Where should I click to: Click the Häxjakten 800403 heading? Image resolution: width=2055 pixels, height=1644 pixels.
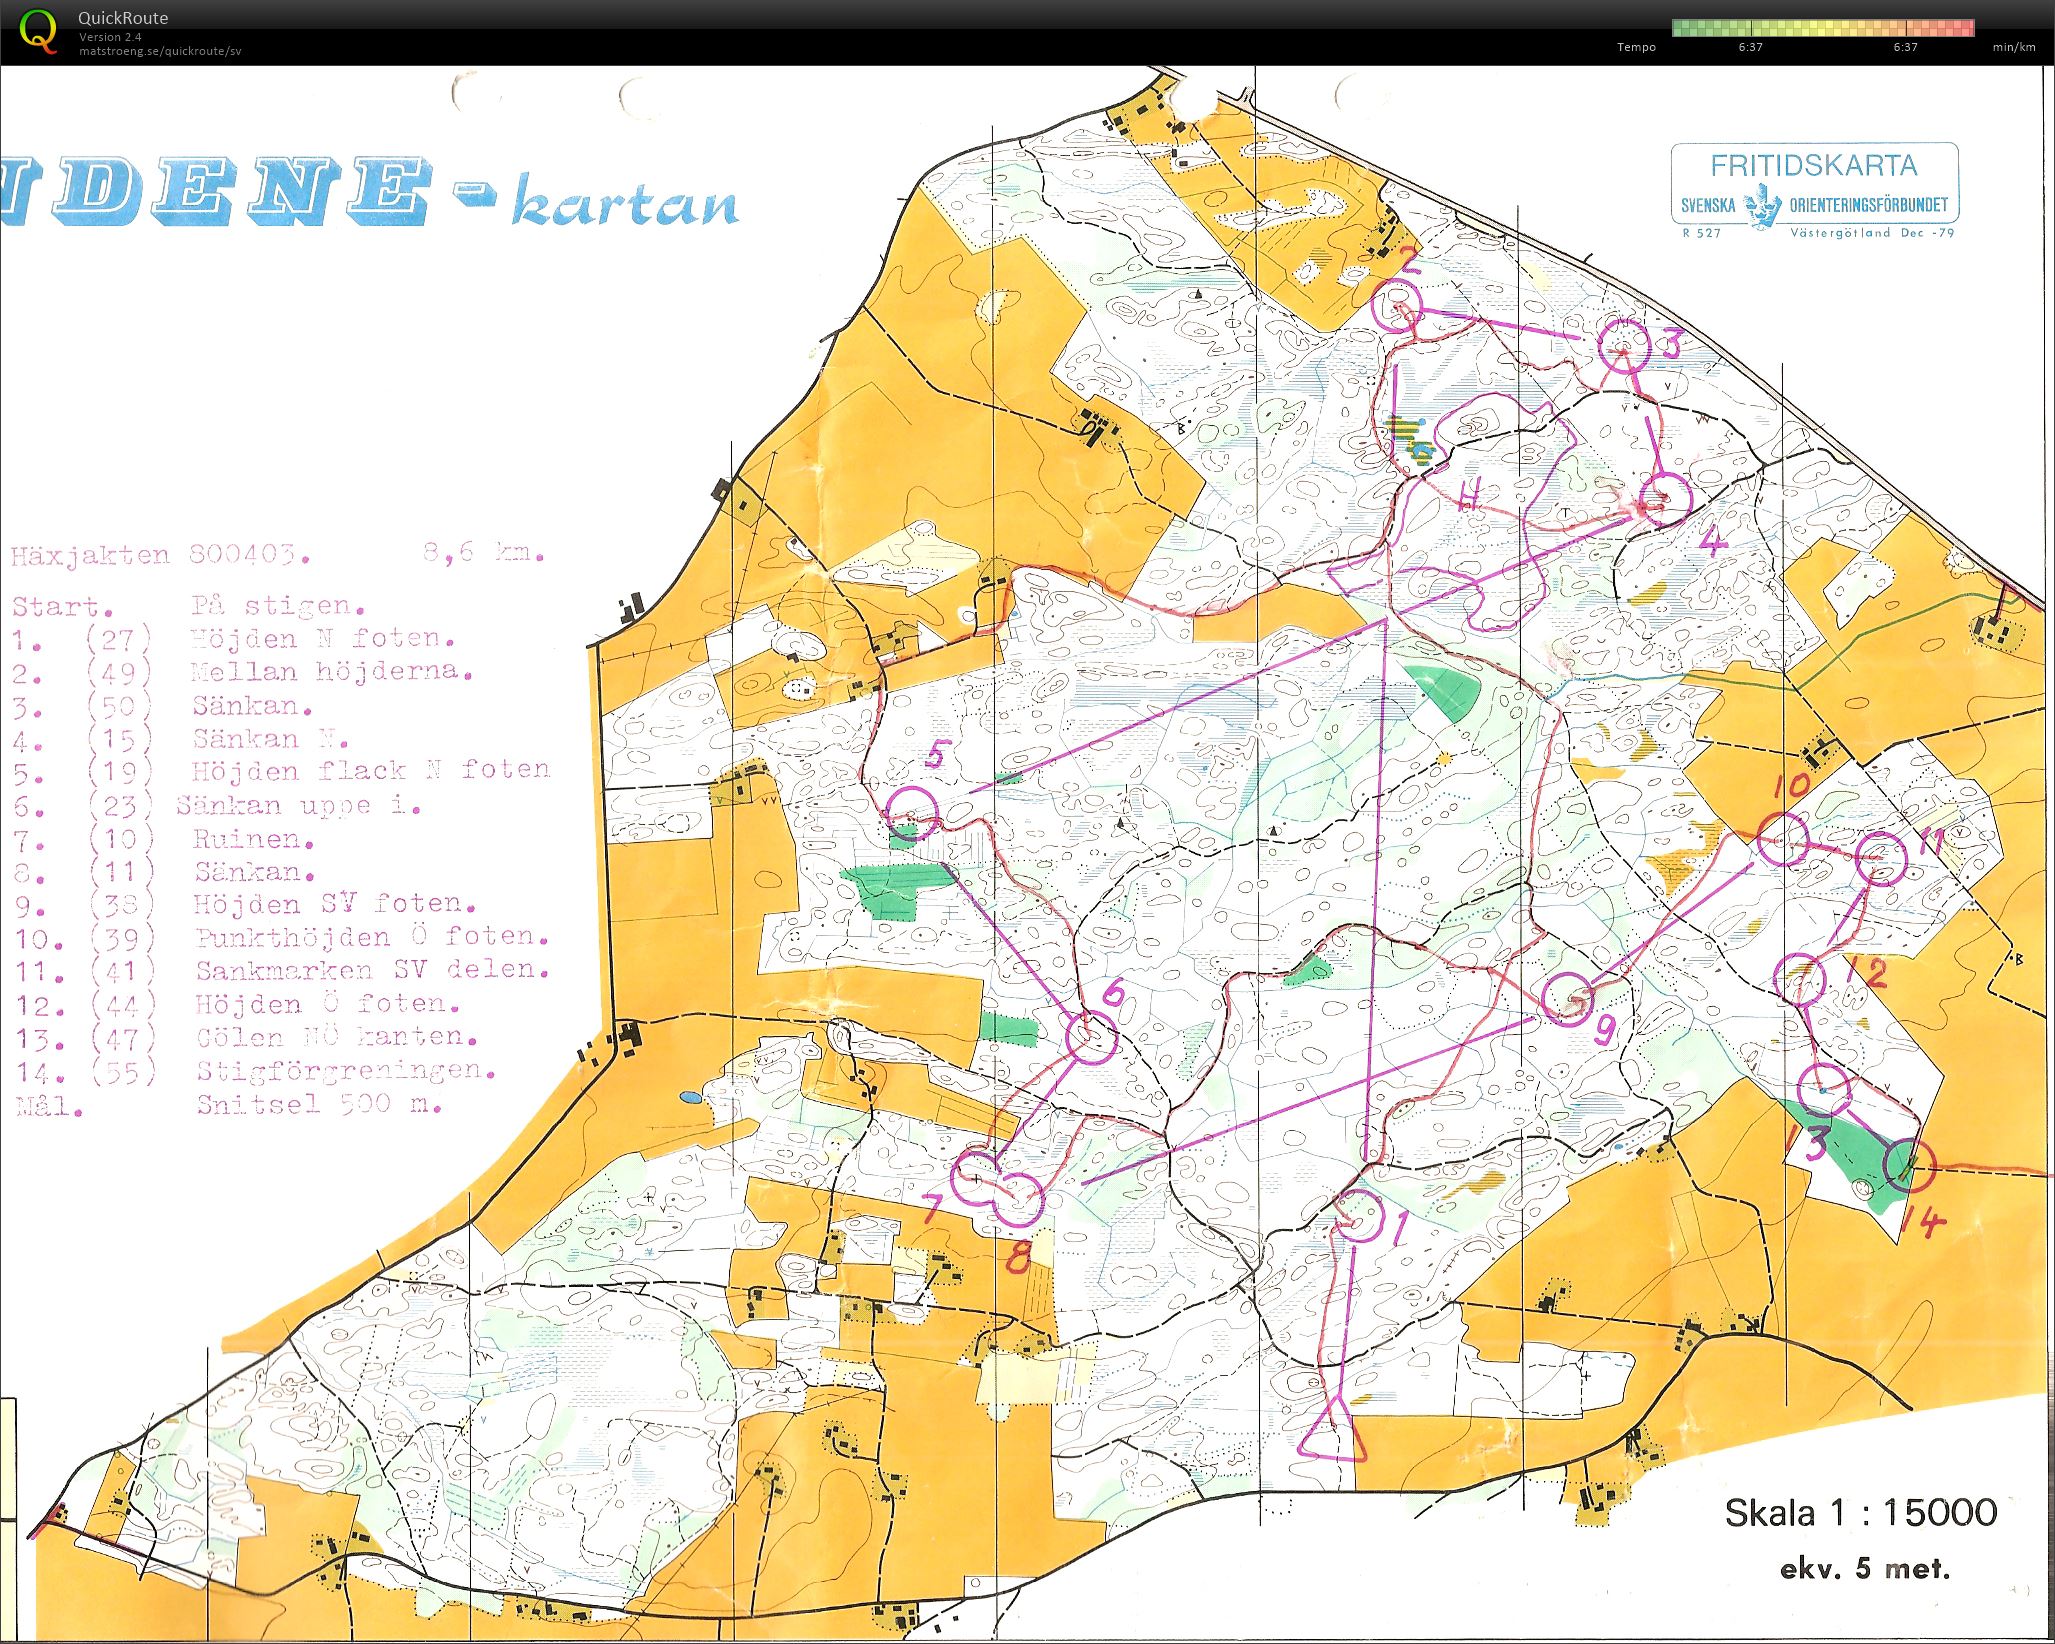pyautogui.click(x=160, y=555)
